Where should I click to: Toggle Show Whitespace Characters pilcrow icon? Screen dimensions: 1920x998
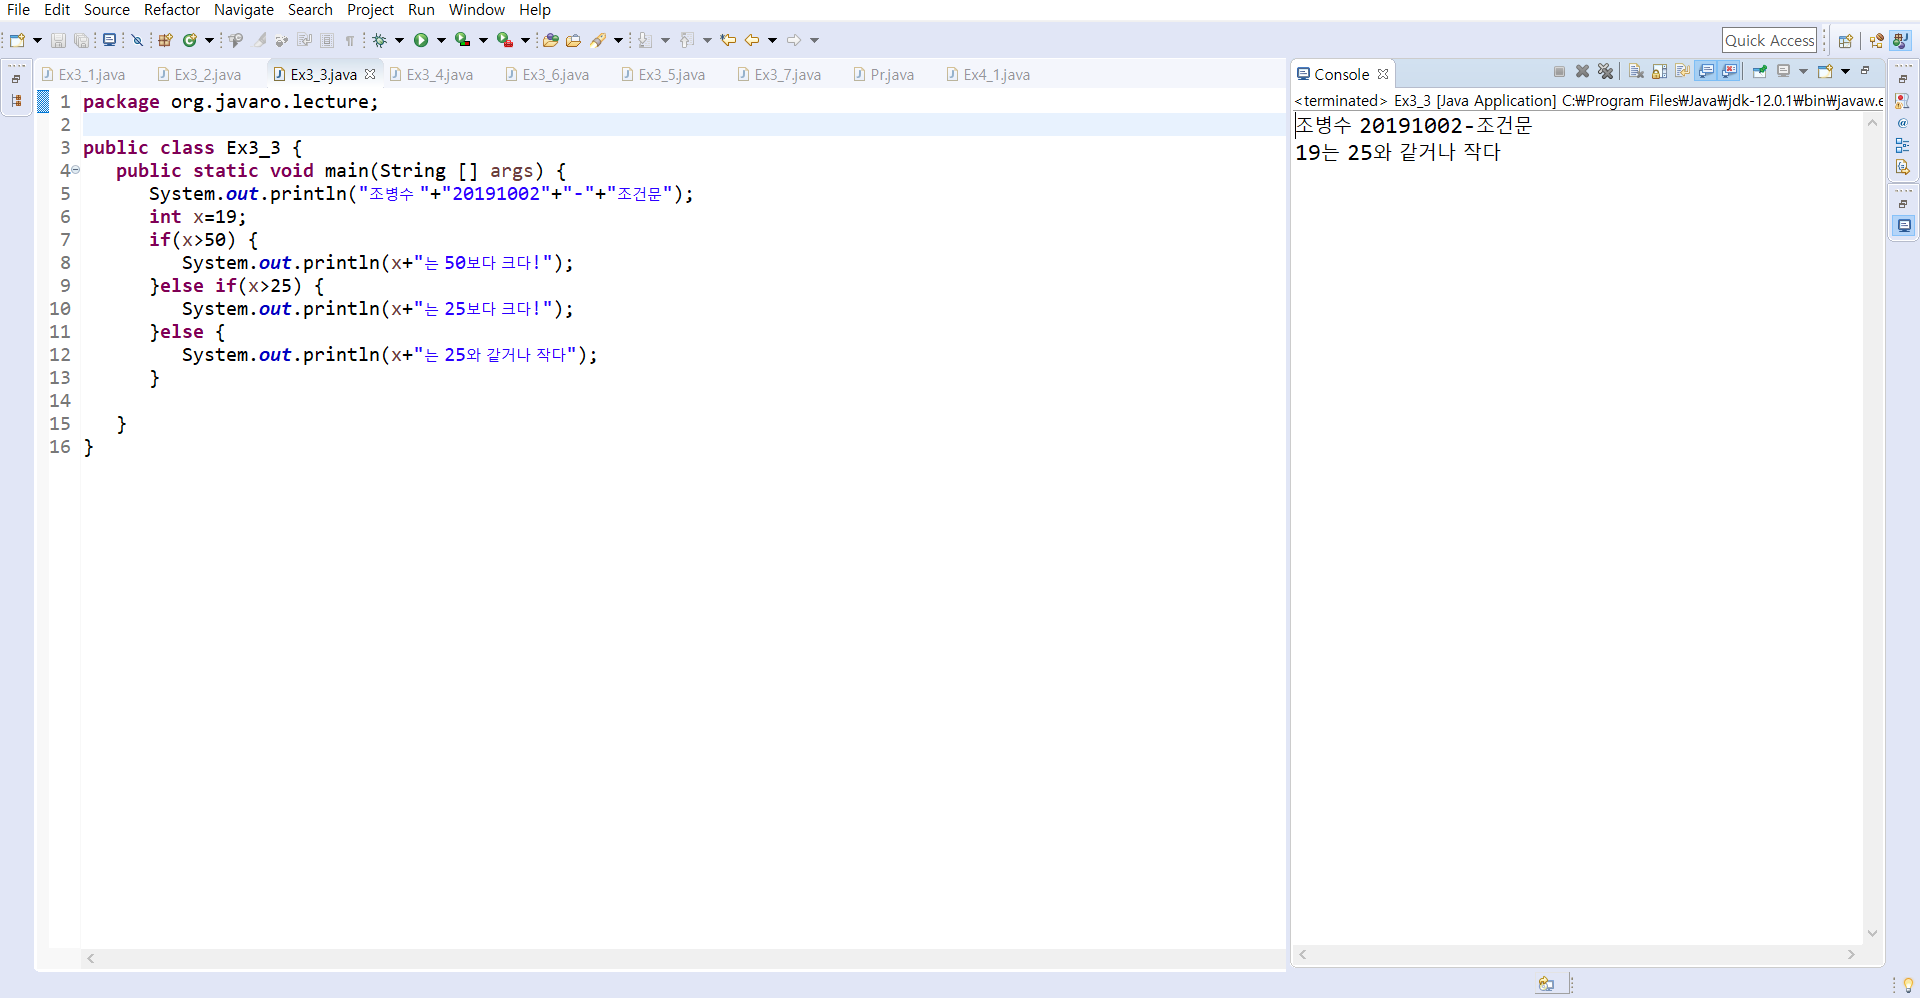coord(350,40)
